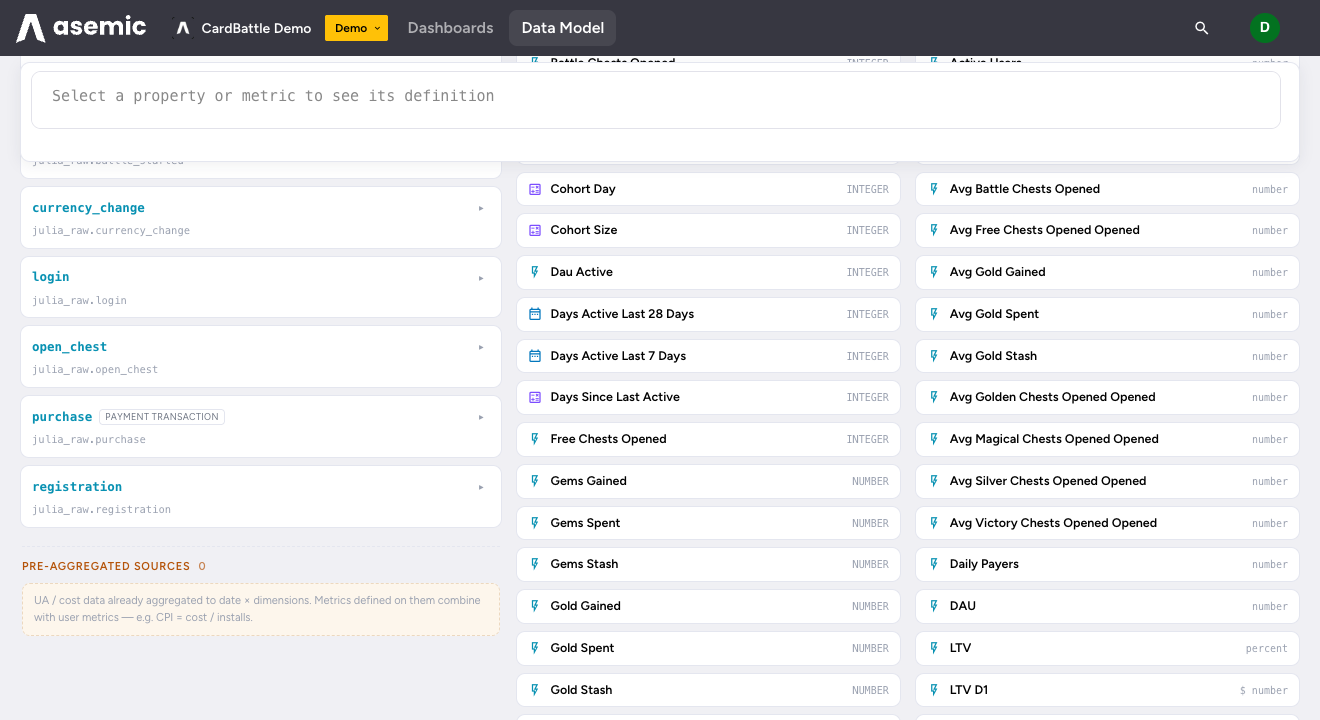Click the Gold Gained lightning icon
This screenshot has height=720, width=1320.
pos(535,606)
